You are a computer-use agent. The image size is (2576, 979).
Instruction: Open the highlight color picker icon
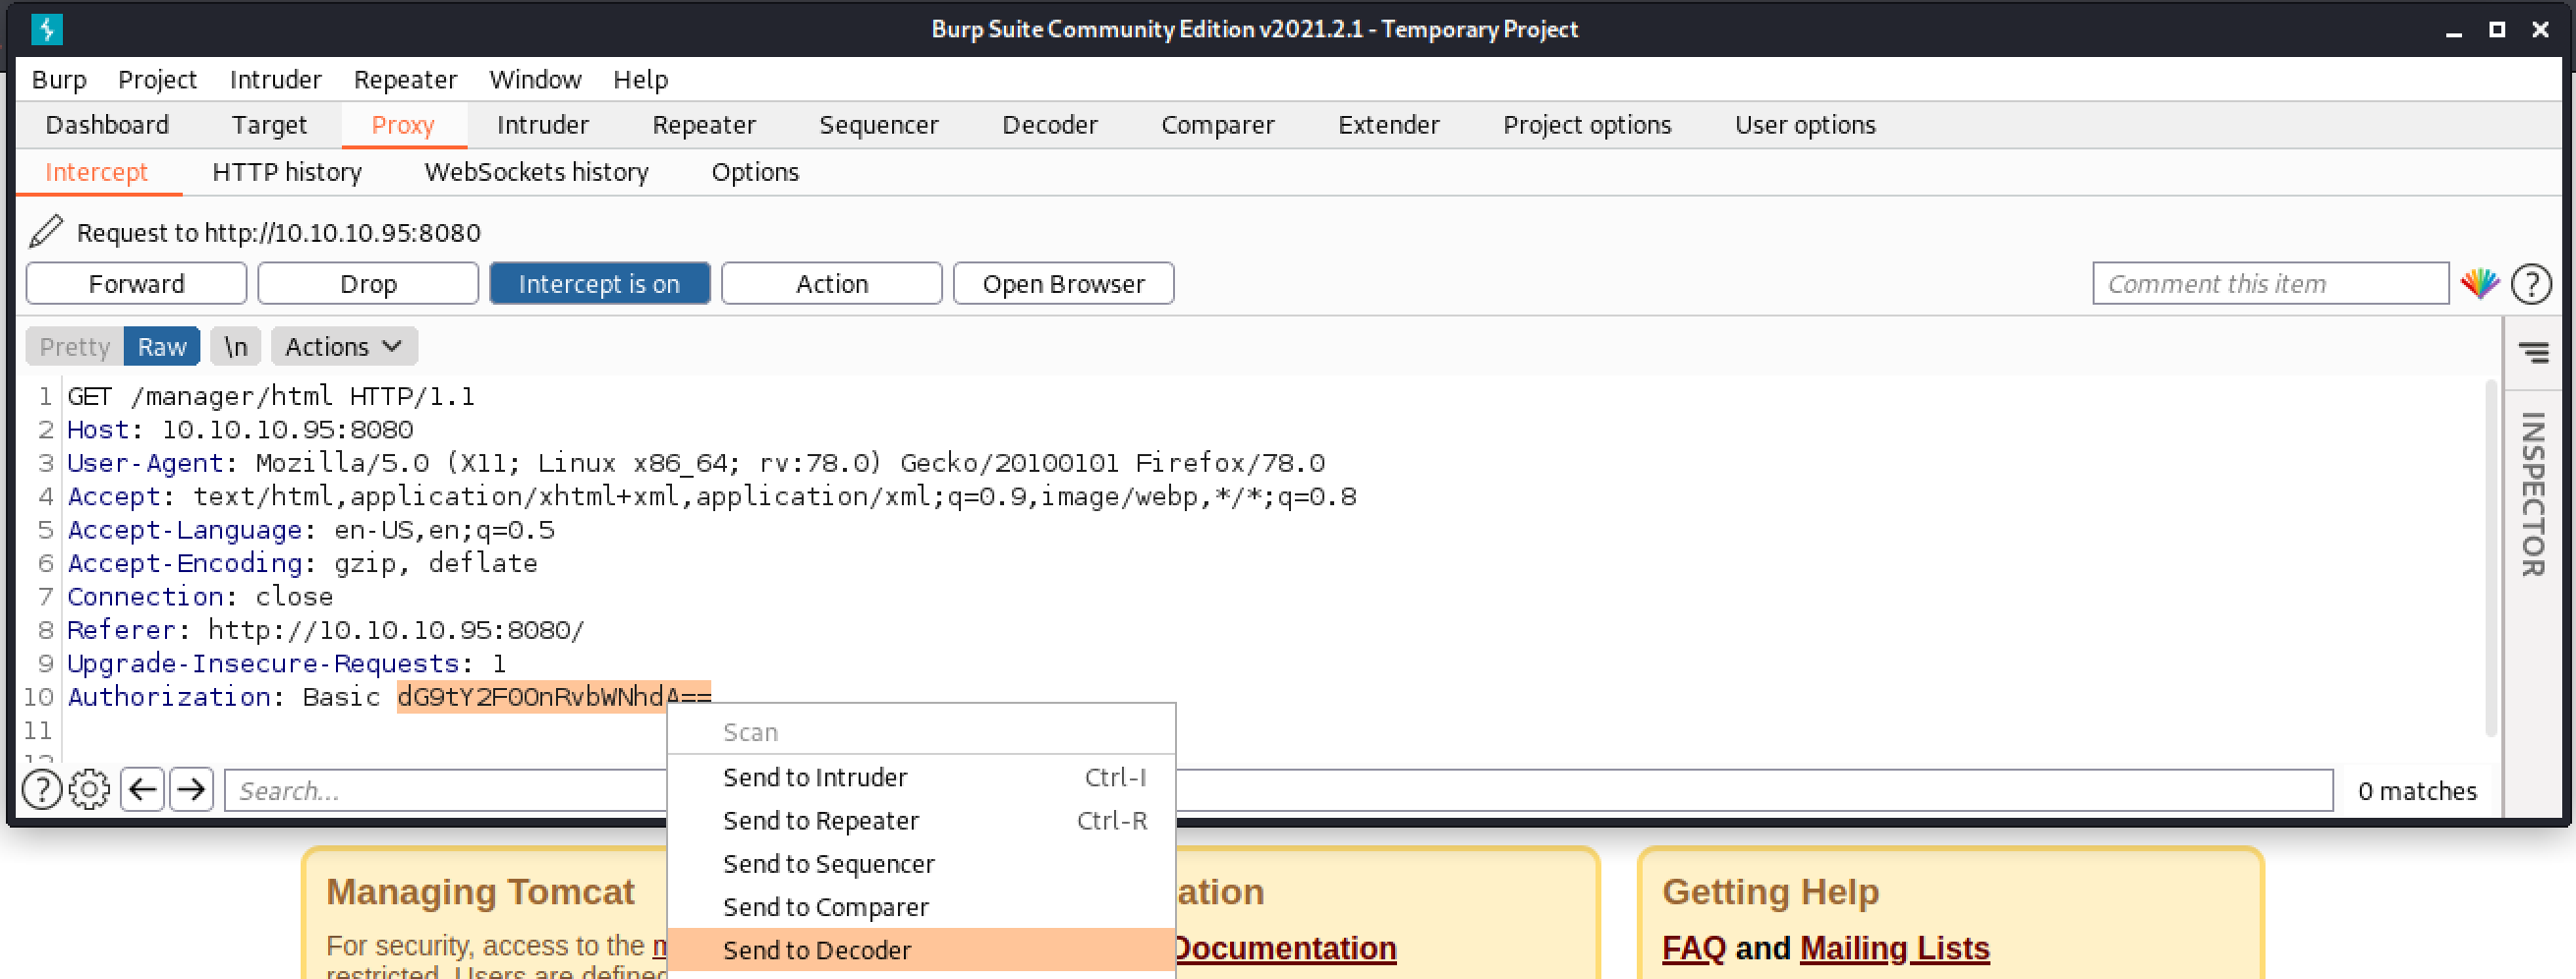(2480, 283)
